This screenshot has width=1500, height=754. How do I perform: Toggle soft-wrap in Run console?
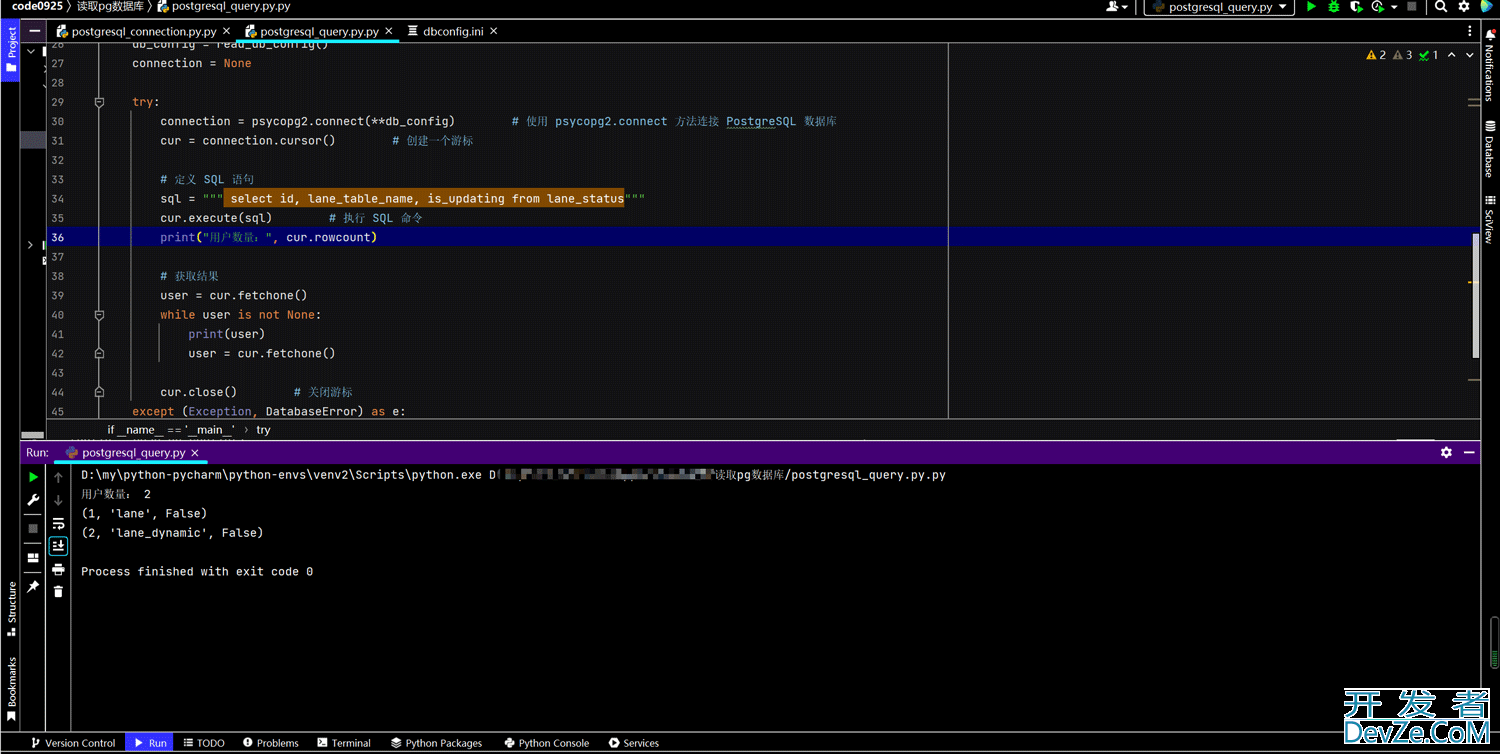(59, 523)
